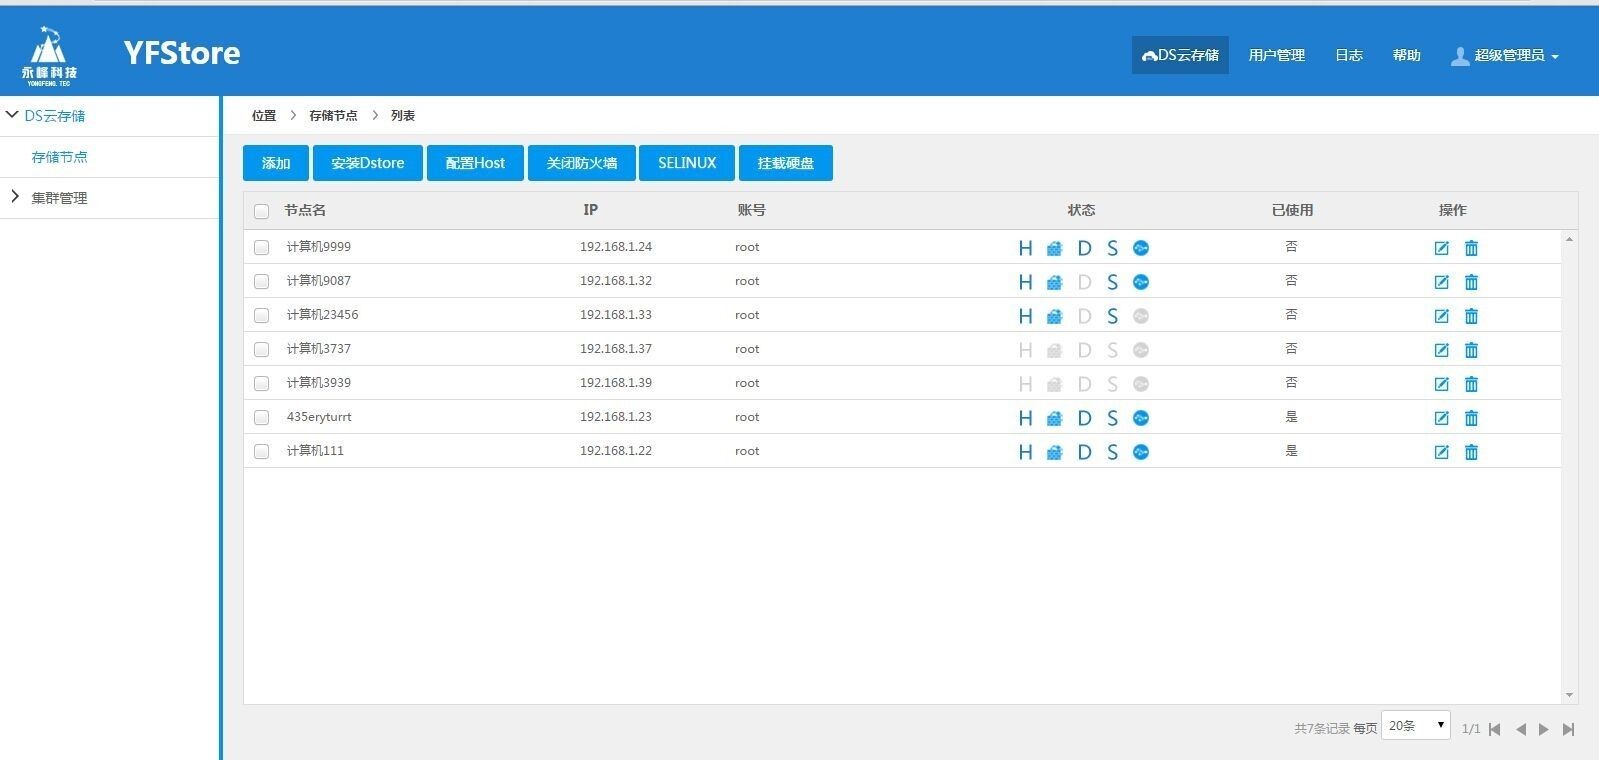Delete node 计算机111 via trash icon

(1471, 452)
